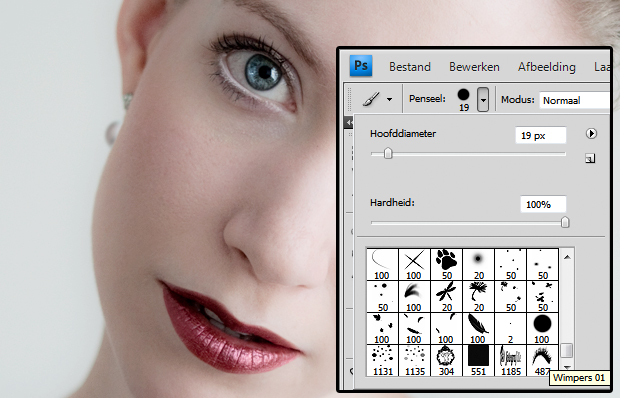Select the round ornament brush 304
The height and width of the screenshot is (398, 620).
[446, 360]
